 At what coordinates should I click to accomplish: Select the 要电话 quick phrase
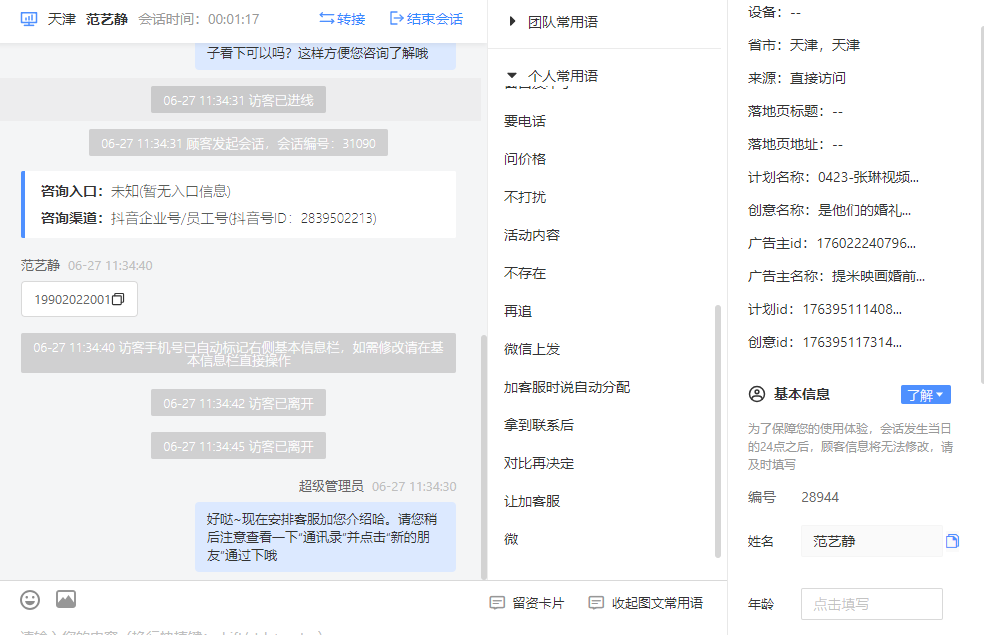coord(525,121)
